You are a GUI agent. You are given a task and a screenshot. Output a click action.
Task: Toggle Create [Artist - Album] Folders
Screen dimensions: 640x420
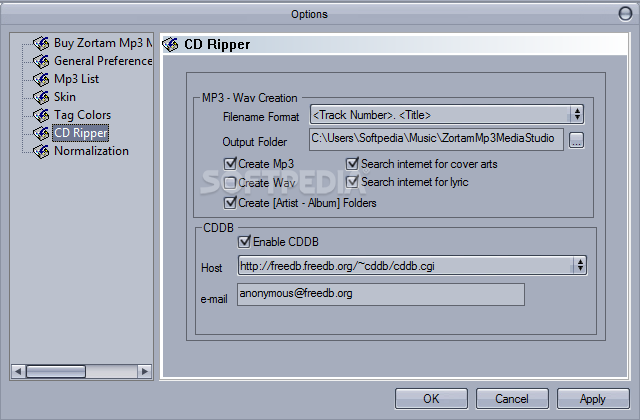[x=230, y=202]
